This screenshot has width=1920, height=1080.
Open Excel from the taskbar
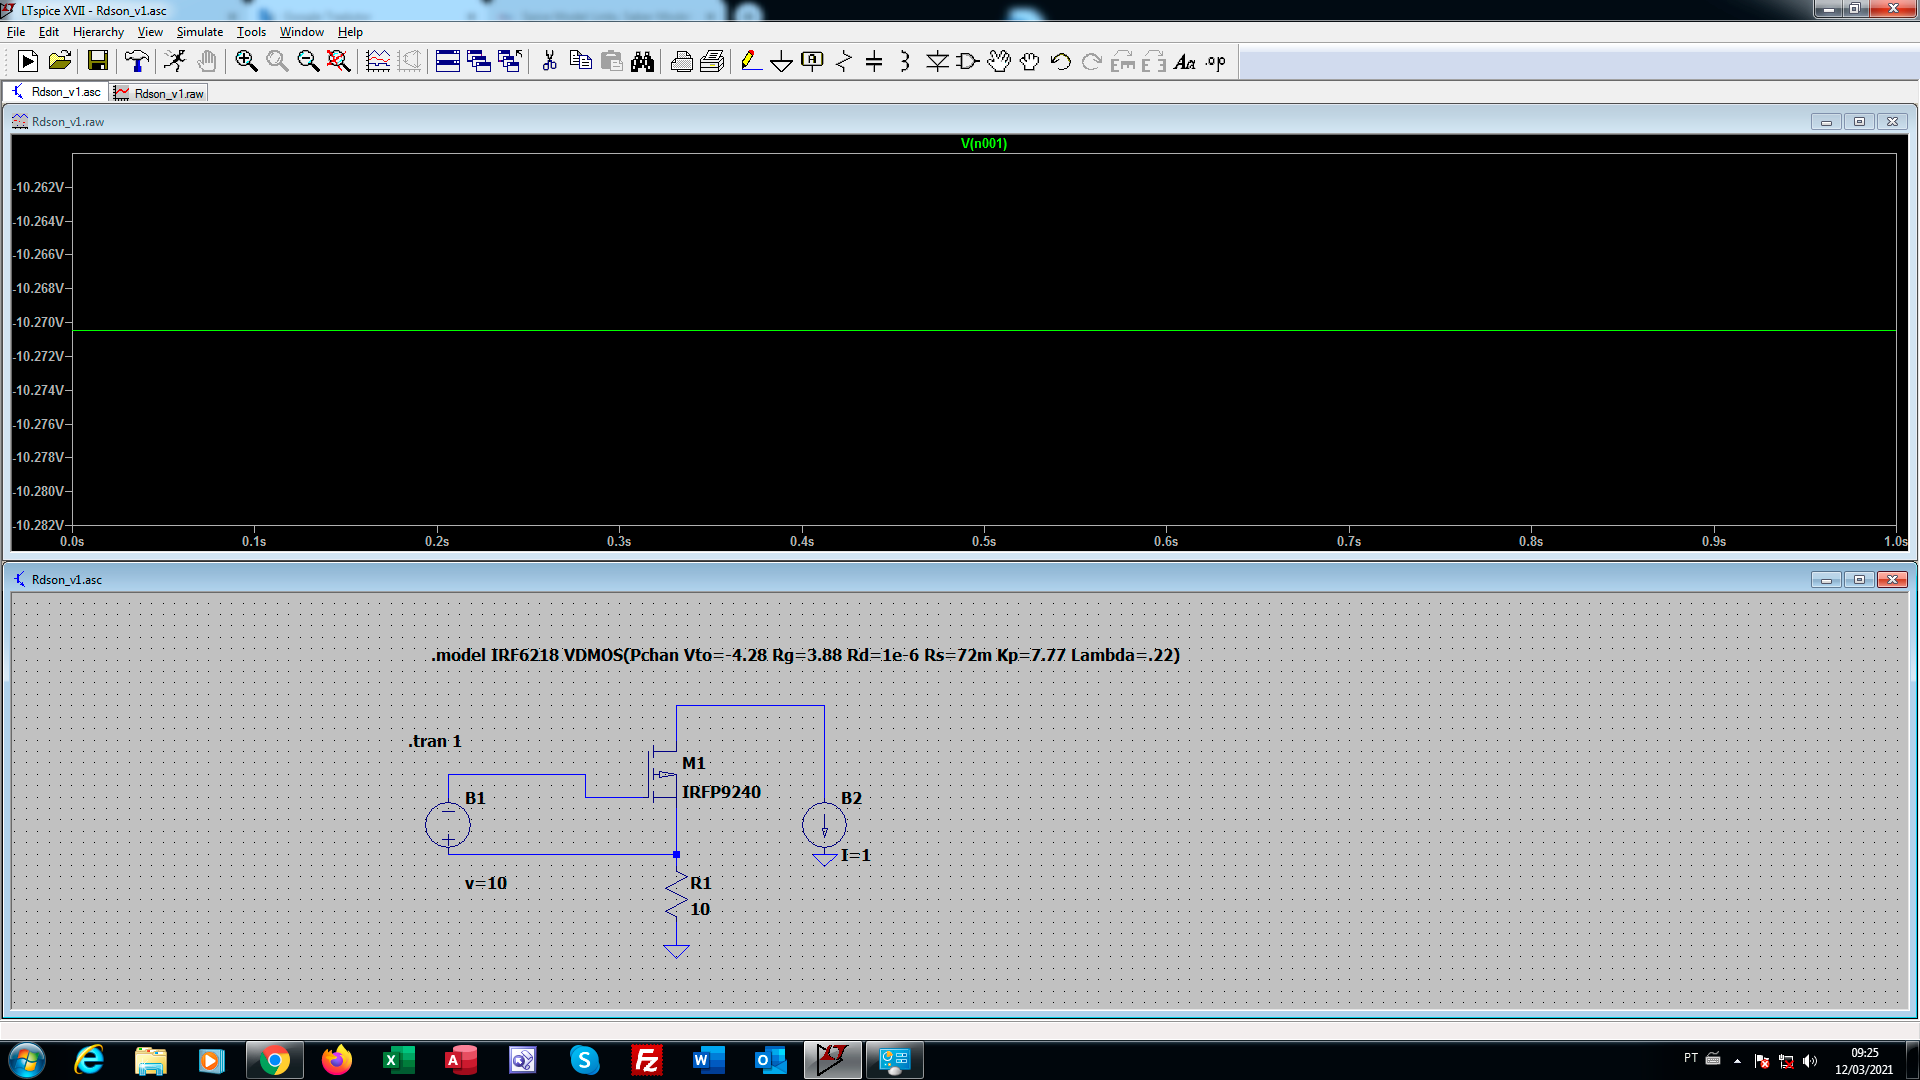[399, 1060]
